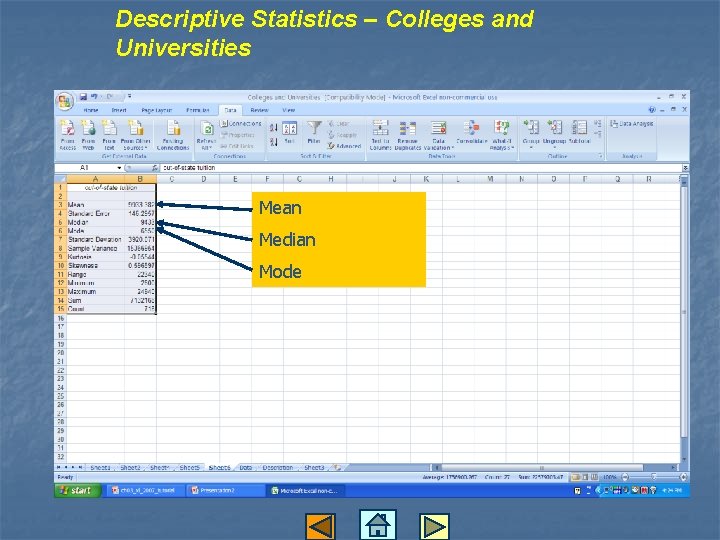720x540 pixels.
Task: Click the zoom slider control
Action: pos(653,477)
